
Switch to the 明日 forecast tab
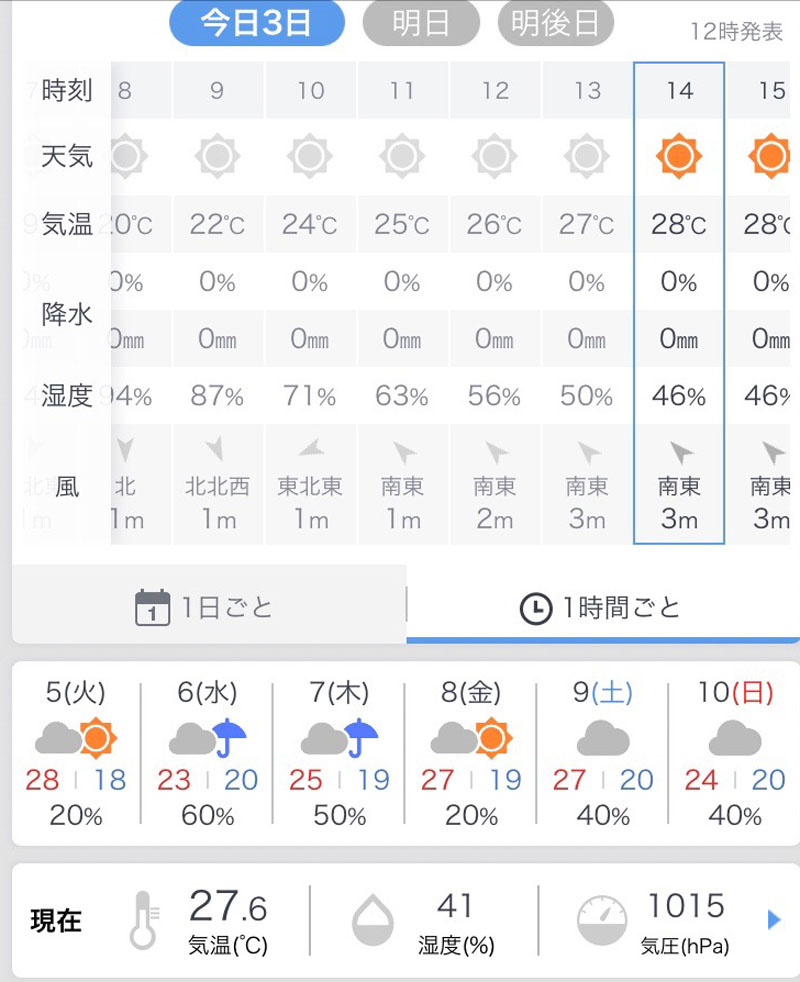click(x=420, y=24)
